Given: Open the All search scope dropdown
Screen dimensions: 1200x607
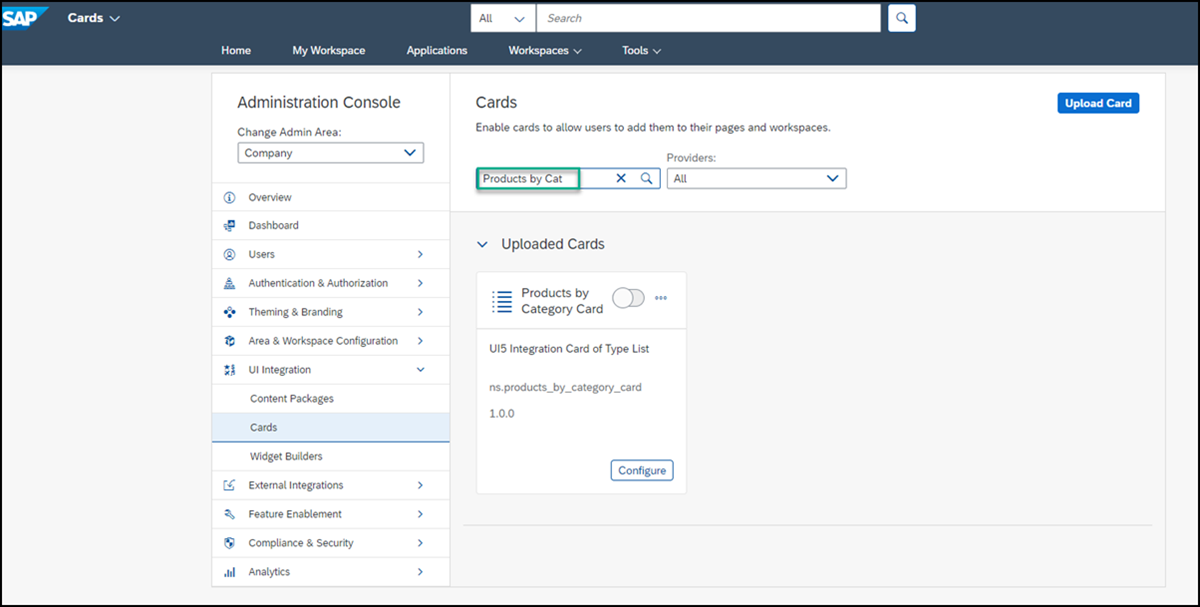Looking at the screenshot, I should pos(503,18).
